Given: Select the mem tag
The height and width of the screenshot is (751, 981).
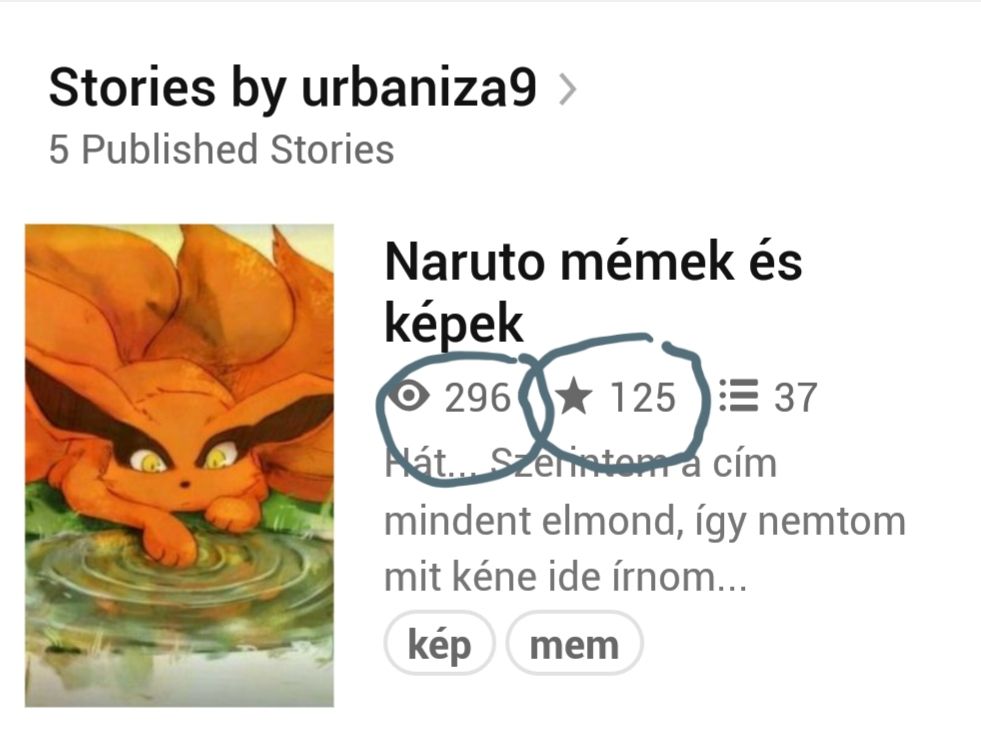Looking at the screenshot, I should (x=574, y=643).
